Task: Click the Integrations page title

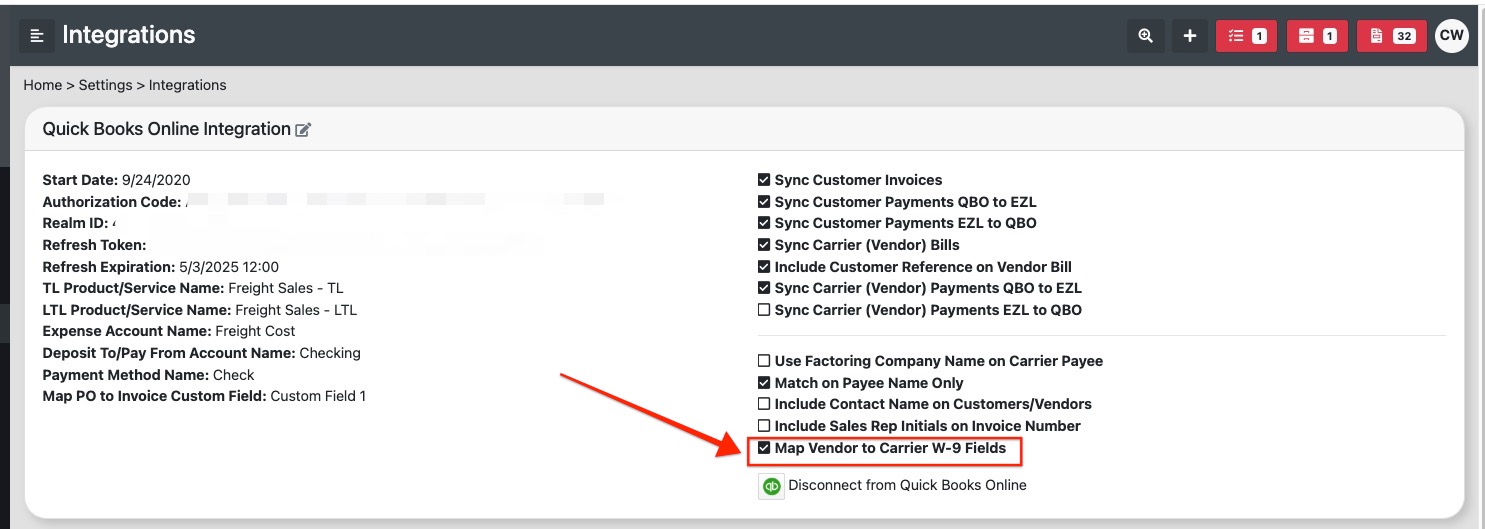Action: 129,35
